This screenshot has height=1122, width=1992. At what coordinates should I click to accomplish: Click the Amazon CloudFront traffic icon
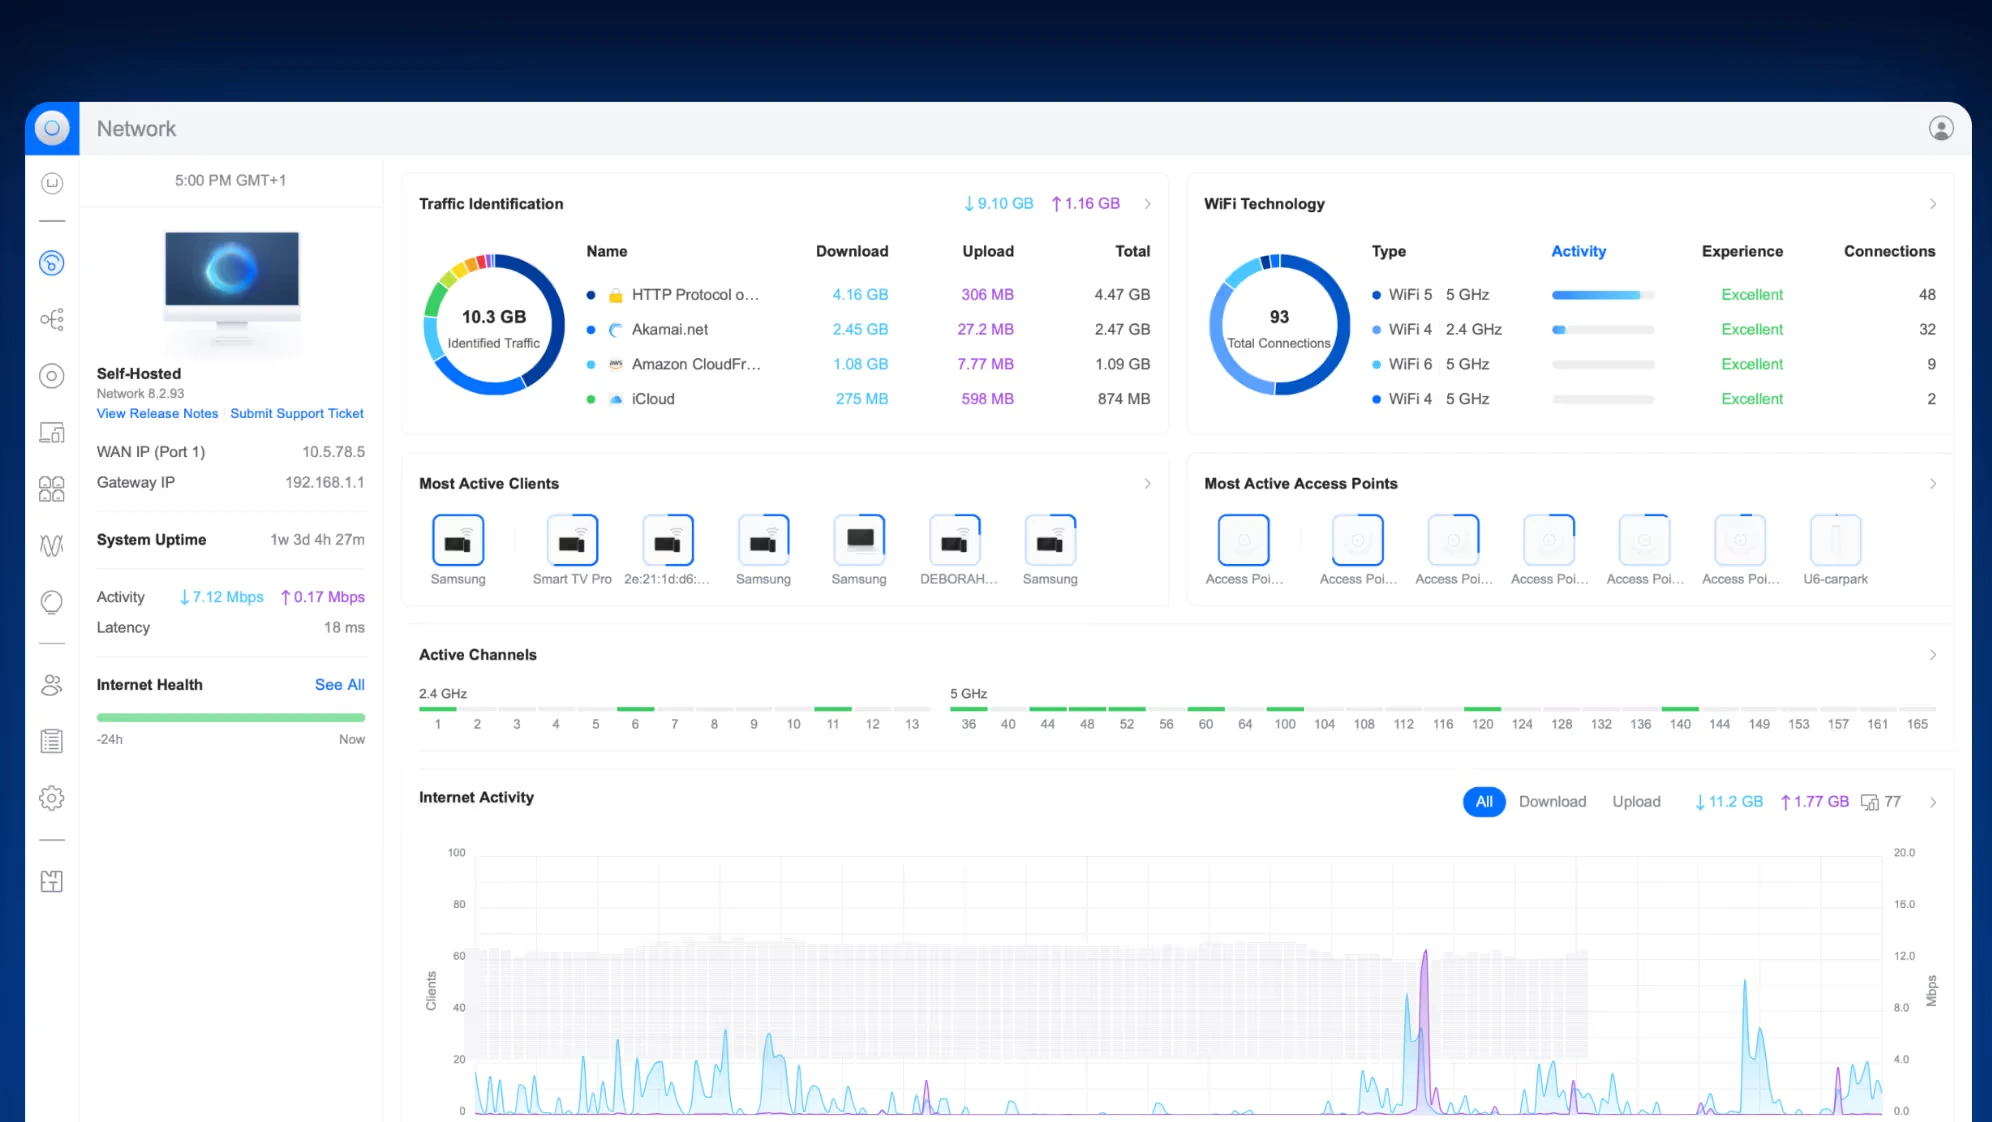click(616, 364)
